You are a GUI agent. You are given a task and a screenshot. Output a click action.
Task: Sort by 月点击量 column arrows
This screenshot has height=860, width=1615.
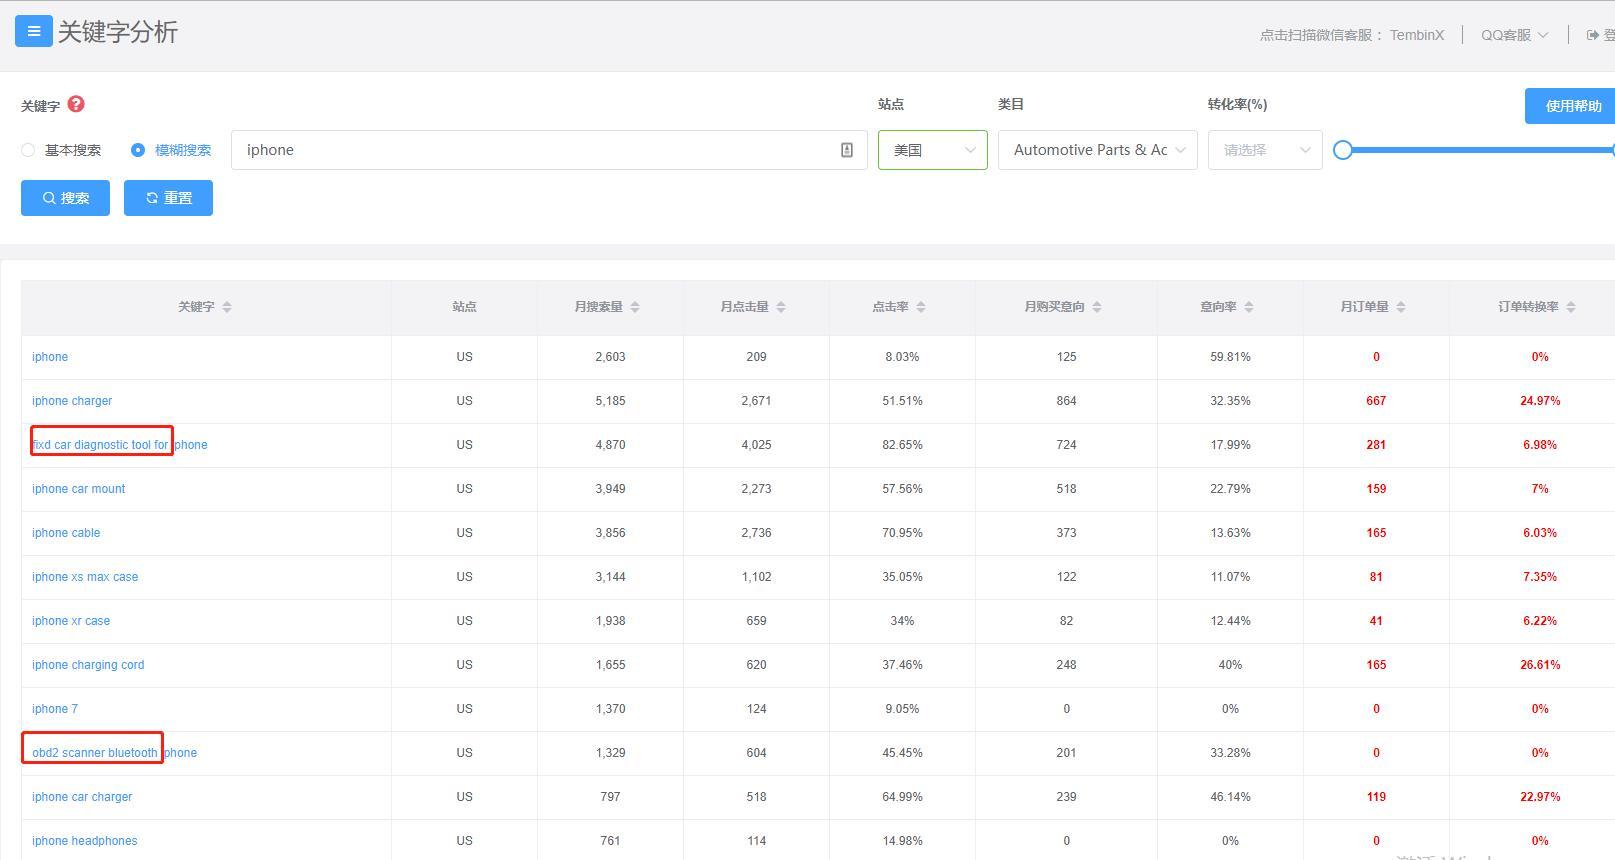point(781,307)
